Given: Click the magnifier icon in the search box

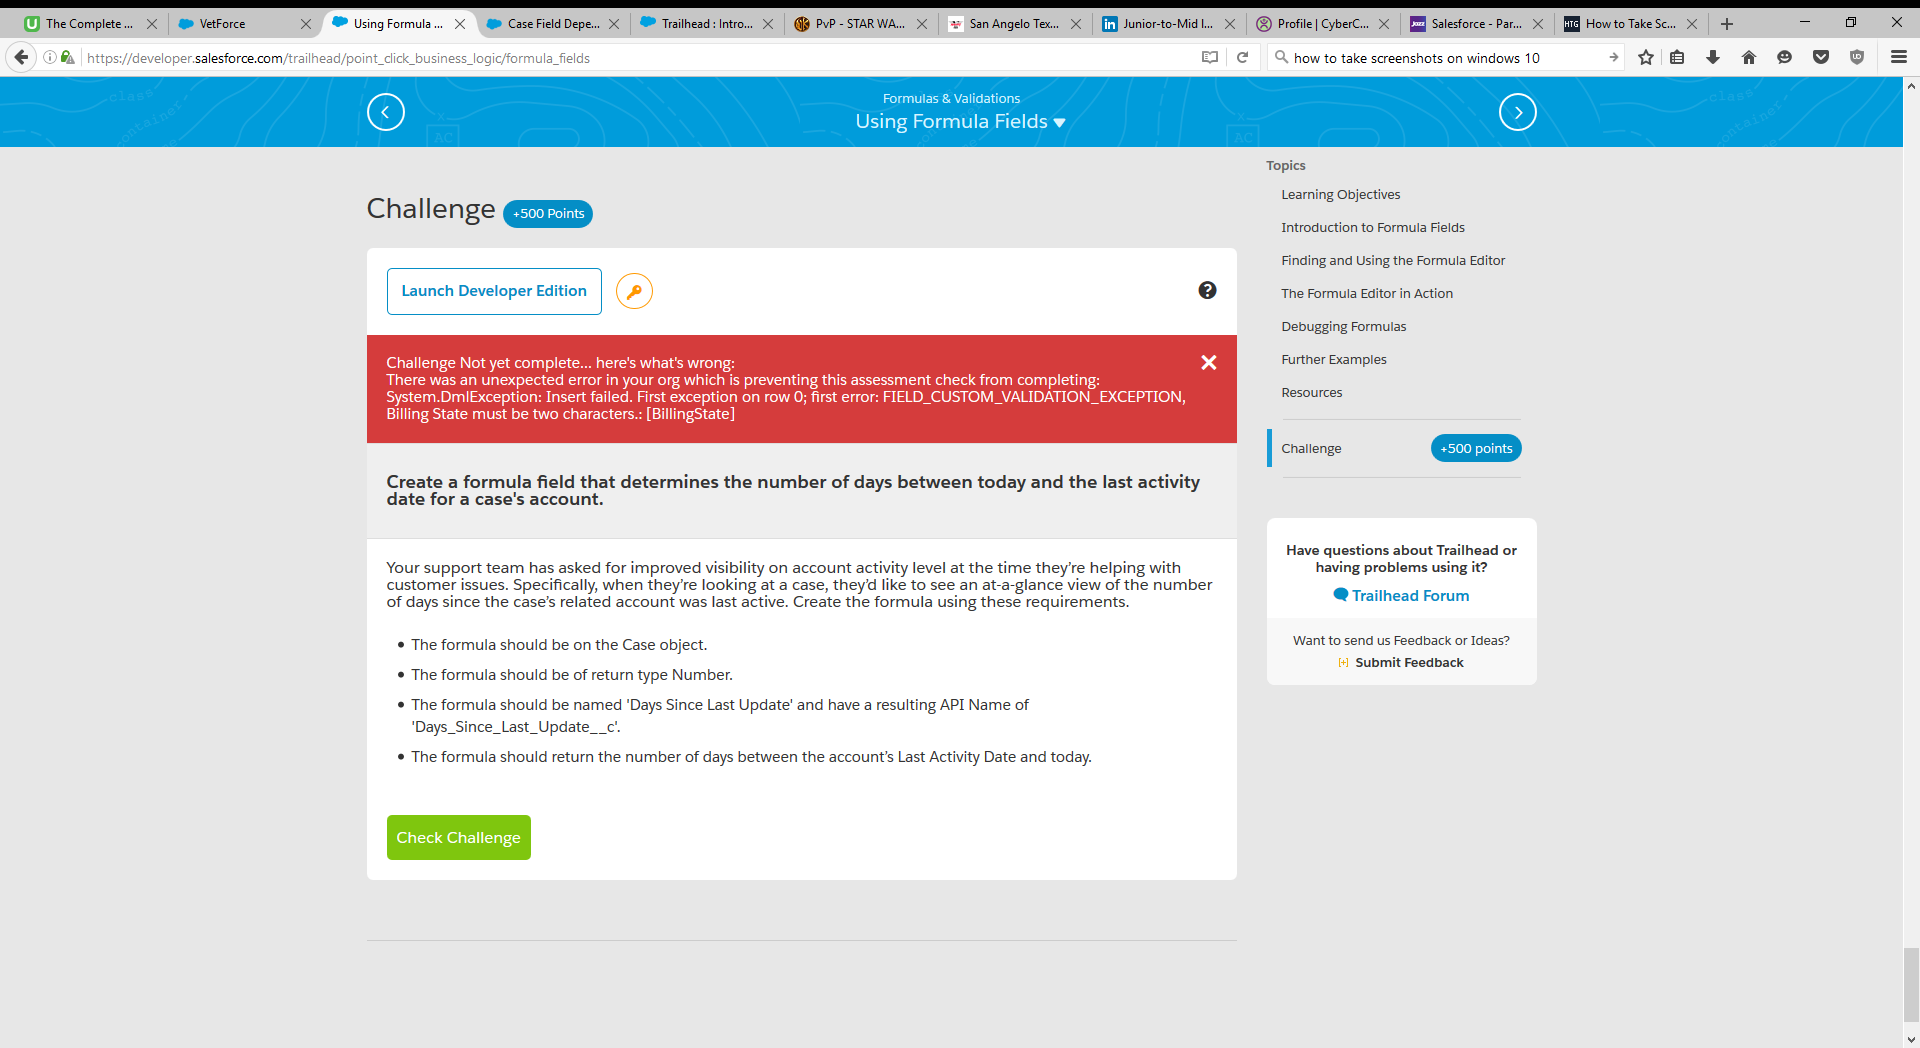Looking at the screenshot, I should pyautogui.click(x=1281, y=58).
